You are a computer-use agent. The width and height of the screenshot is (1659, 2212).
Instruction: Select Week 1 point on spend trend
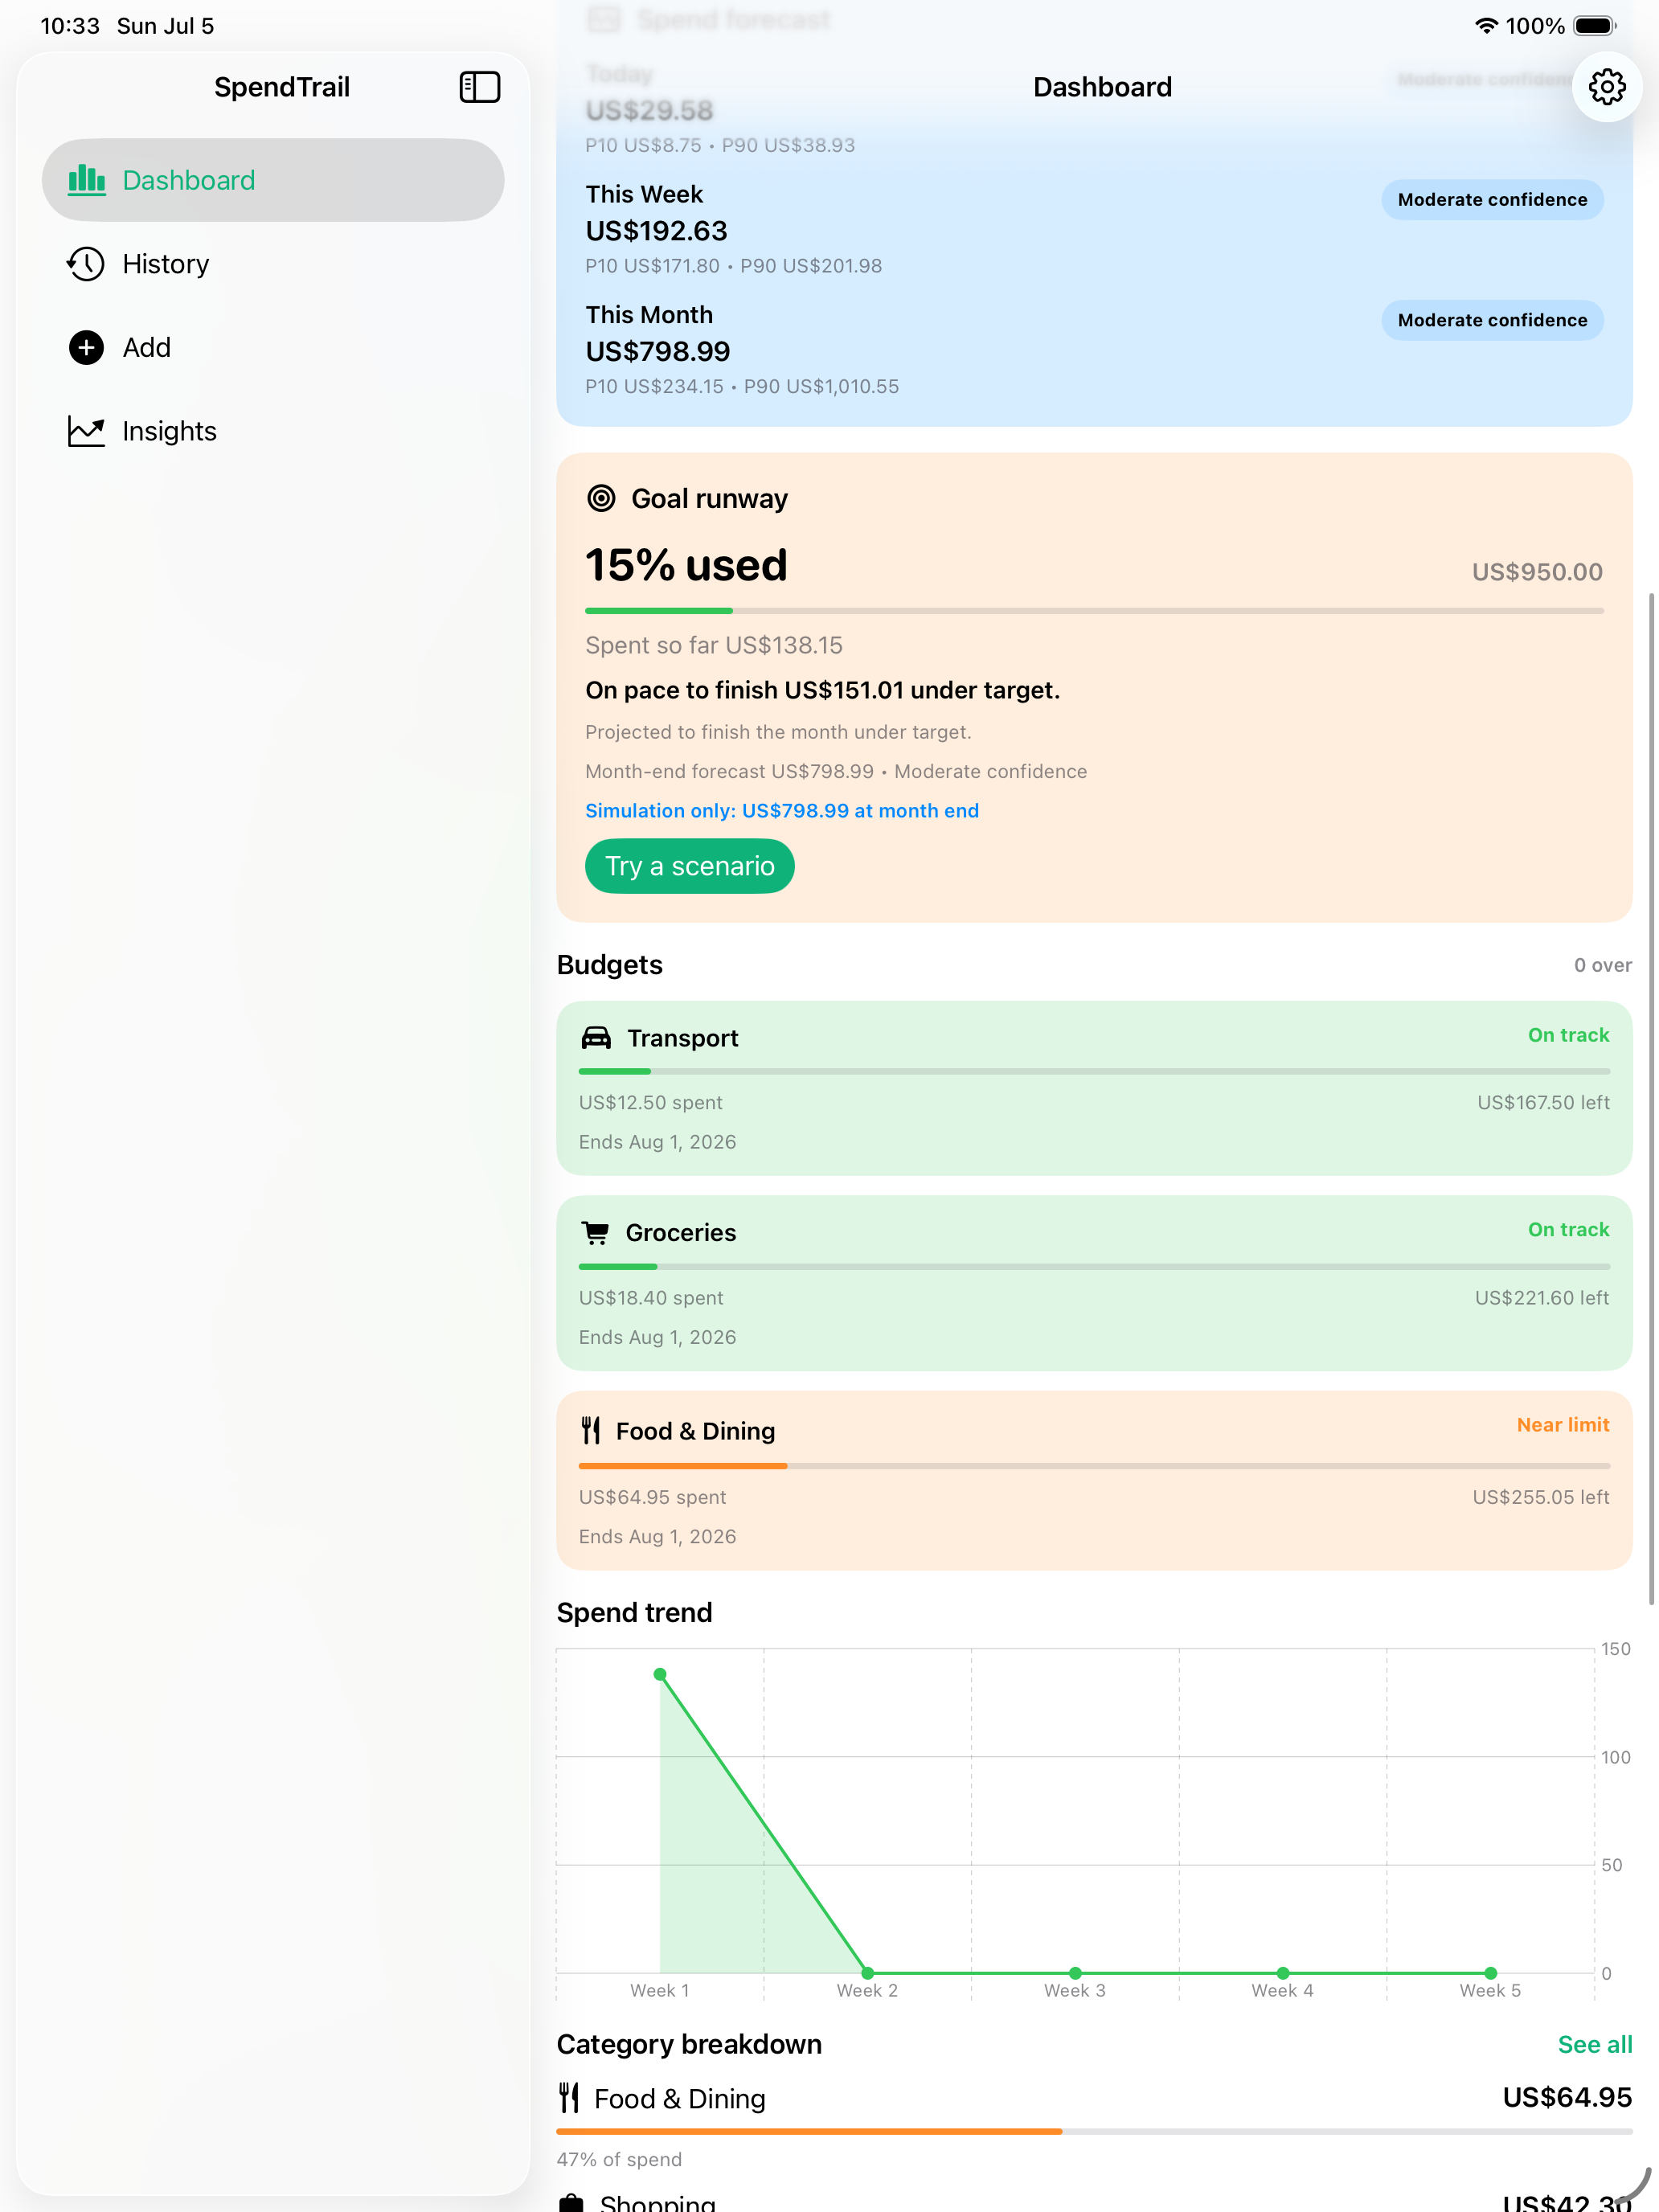point(660,1675)
